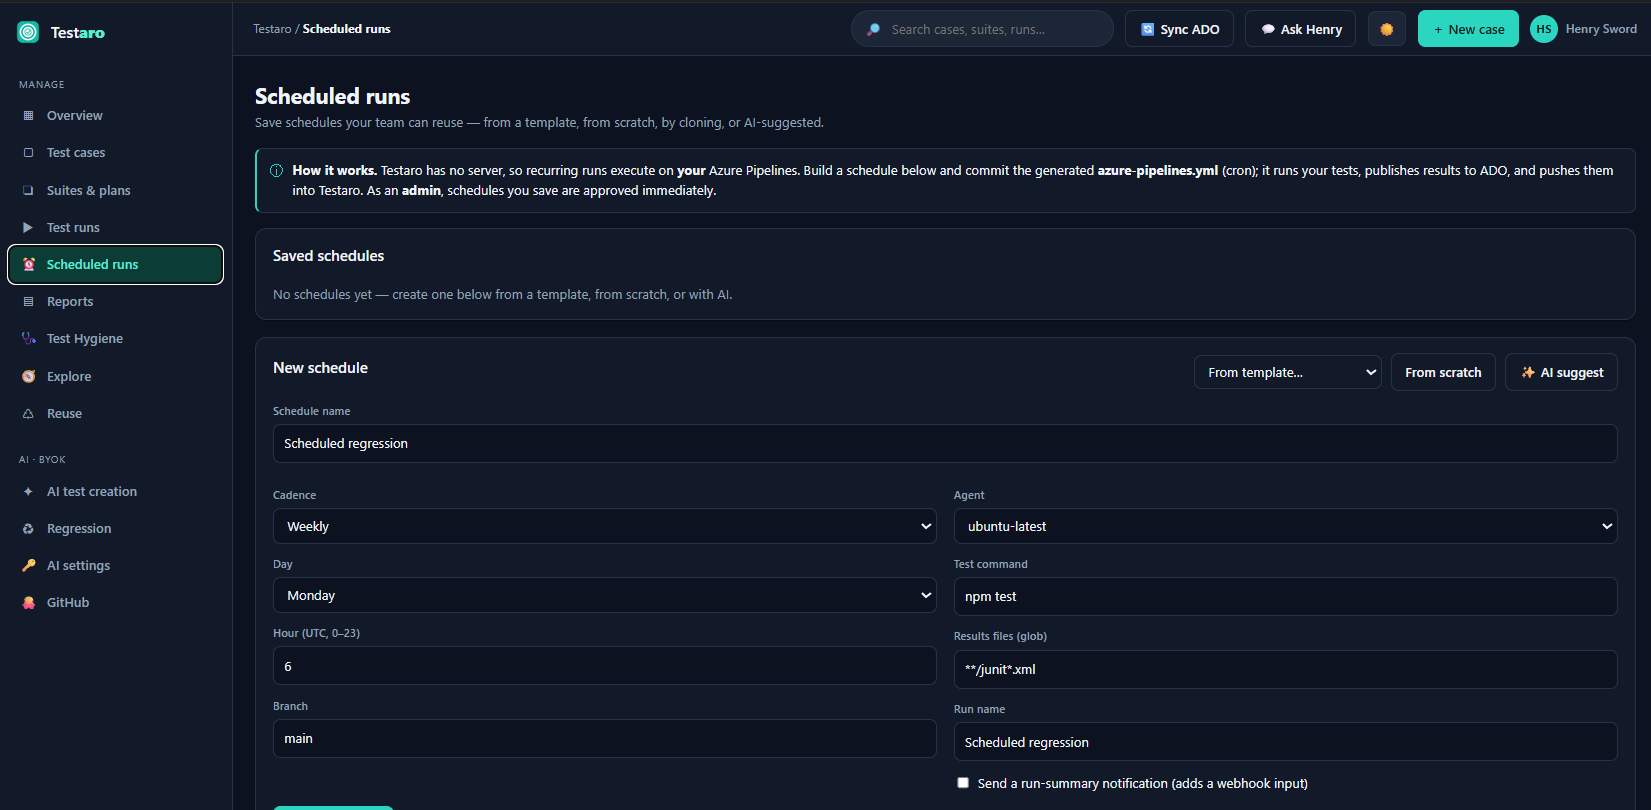Open the Agent ubuntu-latest dropdown
1651x810 pixels.
point(1285,526)
